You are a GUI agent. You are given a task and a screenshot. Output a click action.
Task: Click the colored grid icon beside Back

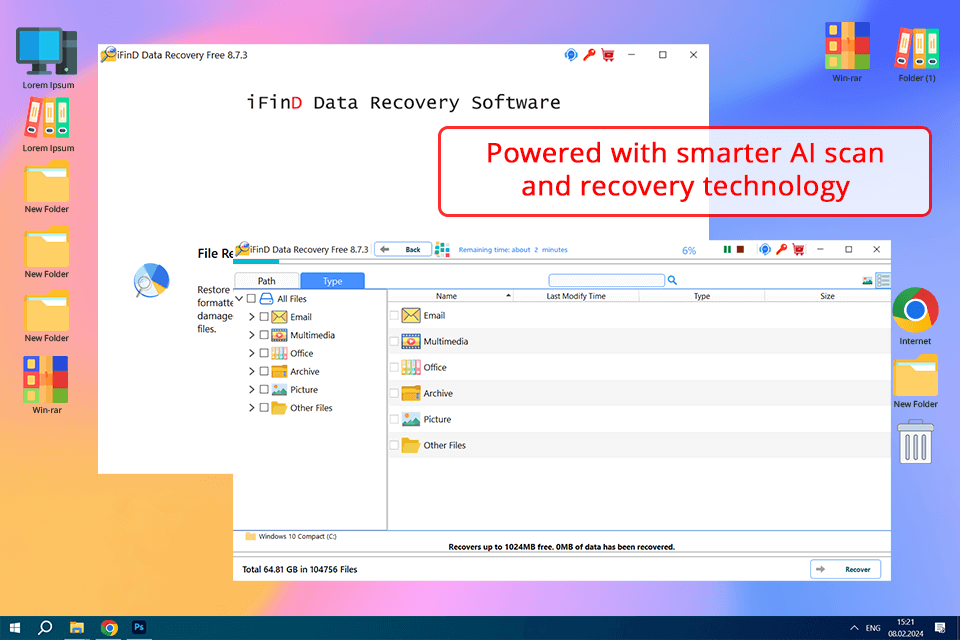[442, 249]
